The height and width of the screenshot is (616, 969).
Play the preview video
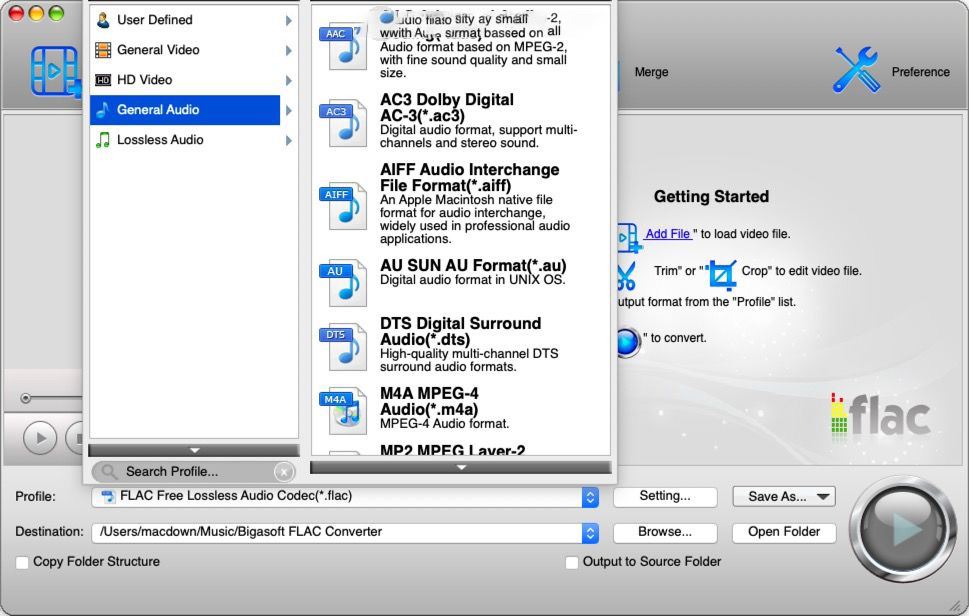click(x=41, y=438)
